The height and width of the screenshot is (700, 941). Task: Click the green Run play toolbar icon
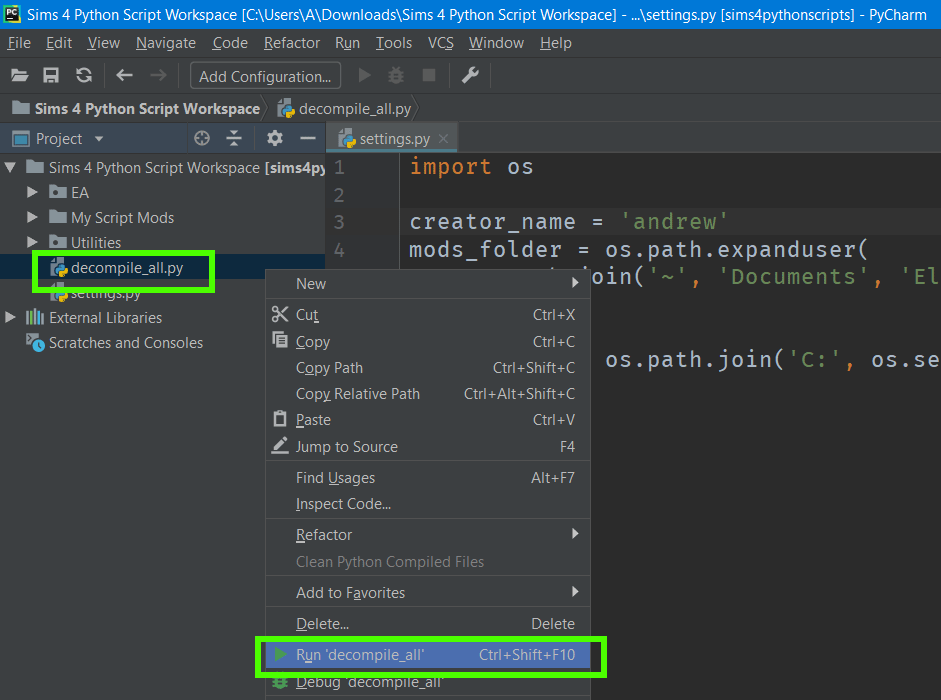tap(364, 75)
